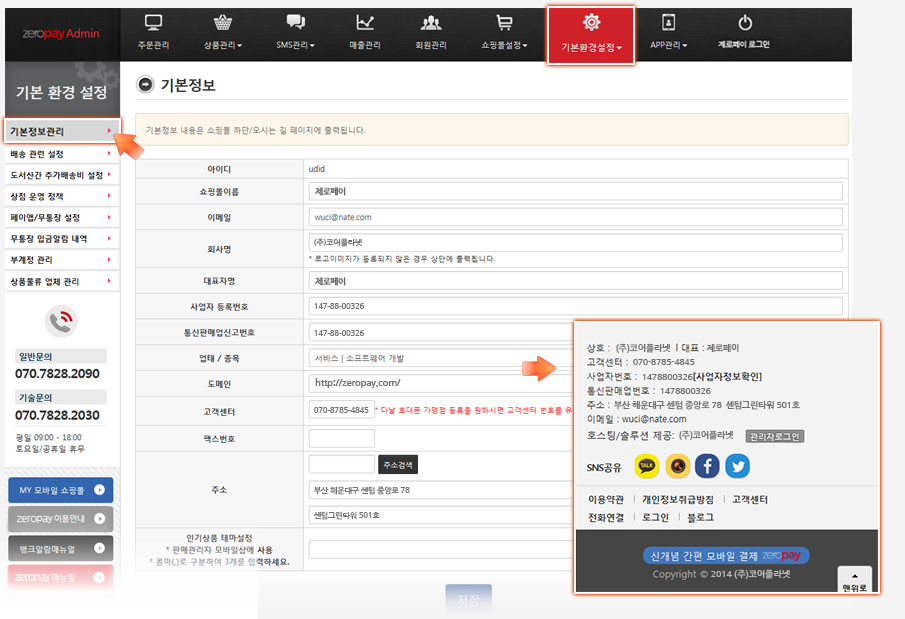Screen dimensions: 905x619
Task: Click the SMS관리 speech bubble icon
Action: [296, 23]
